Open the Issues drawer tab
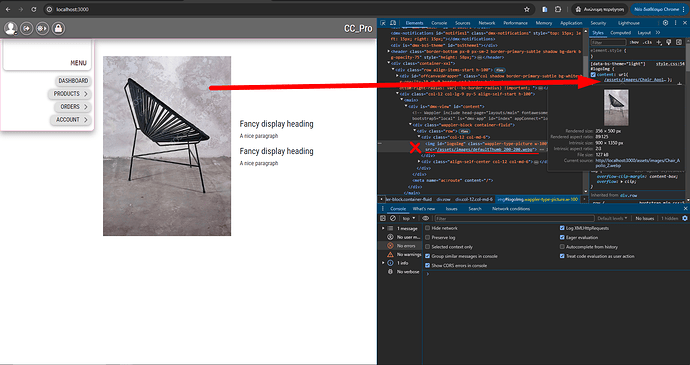Image resolution: width=690 pixels, height=365 pixels. pos(451,209)
